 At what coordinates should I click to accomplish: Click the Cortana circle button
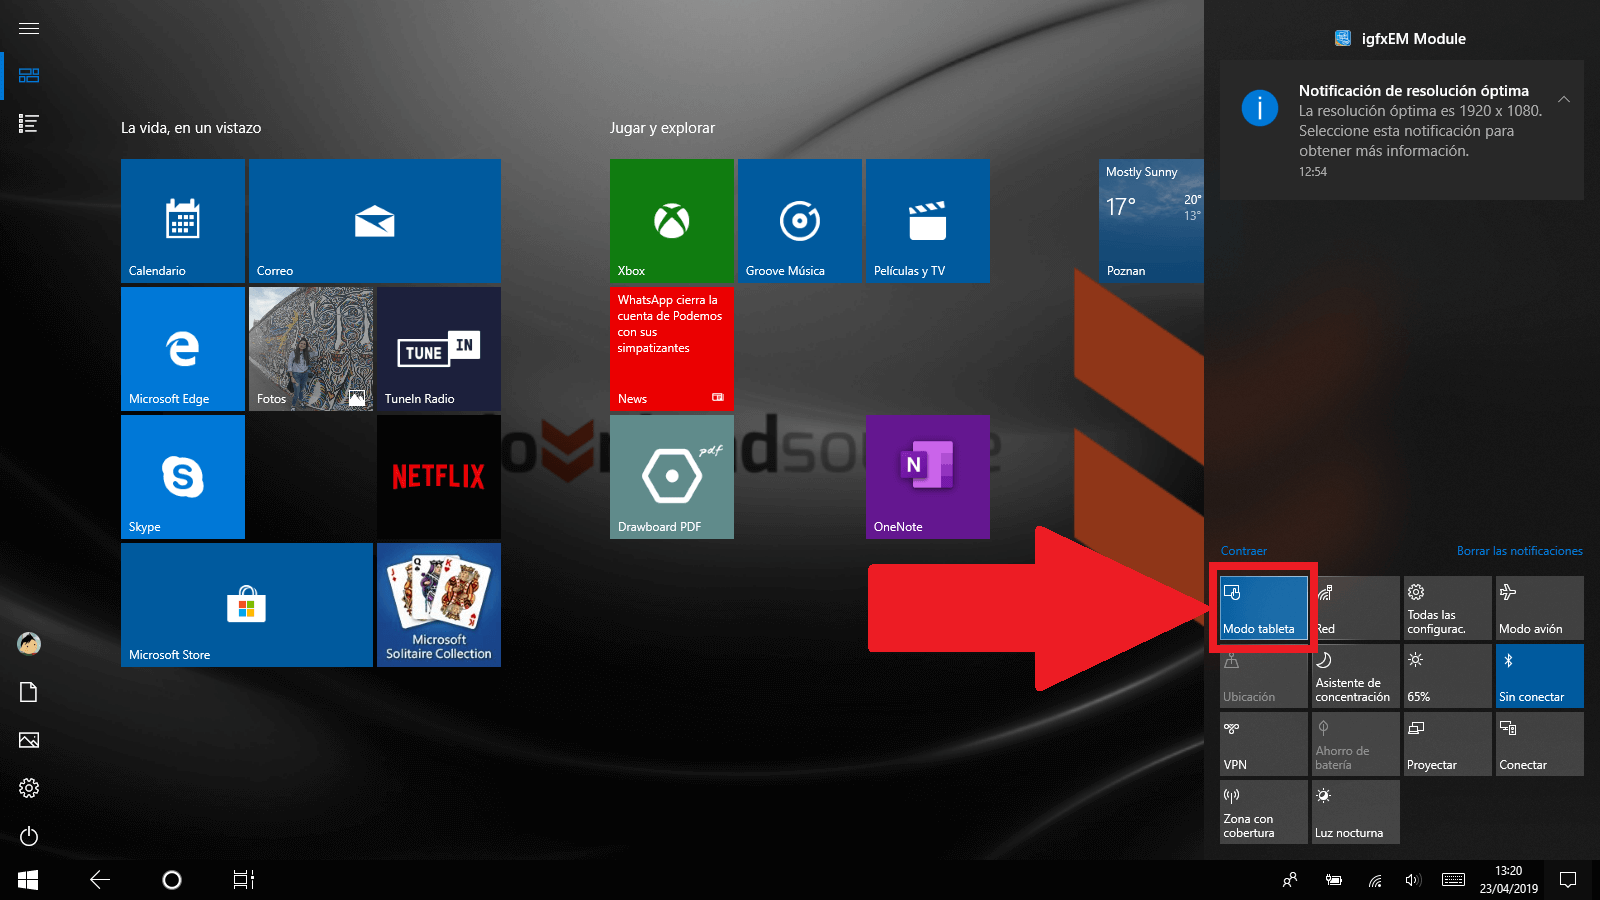coord(172,880)
